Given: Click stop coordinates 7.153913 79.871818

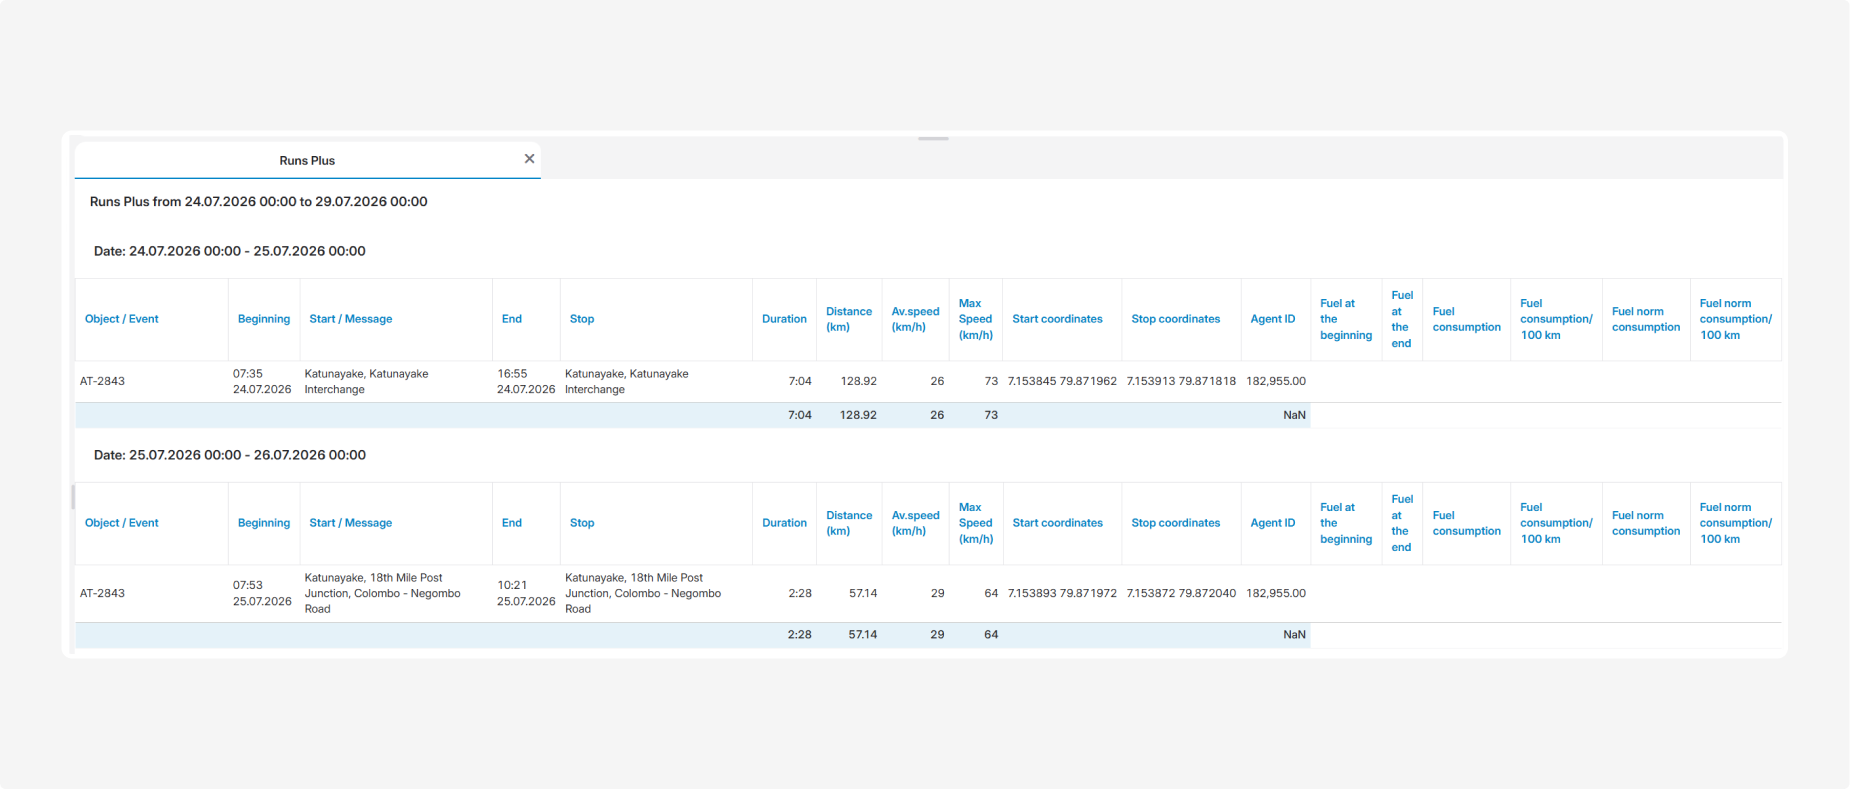Looking at the screenshot, I should 1181,381.
